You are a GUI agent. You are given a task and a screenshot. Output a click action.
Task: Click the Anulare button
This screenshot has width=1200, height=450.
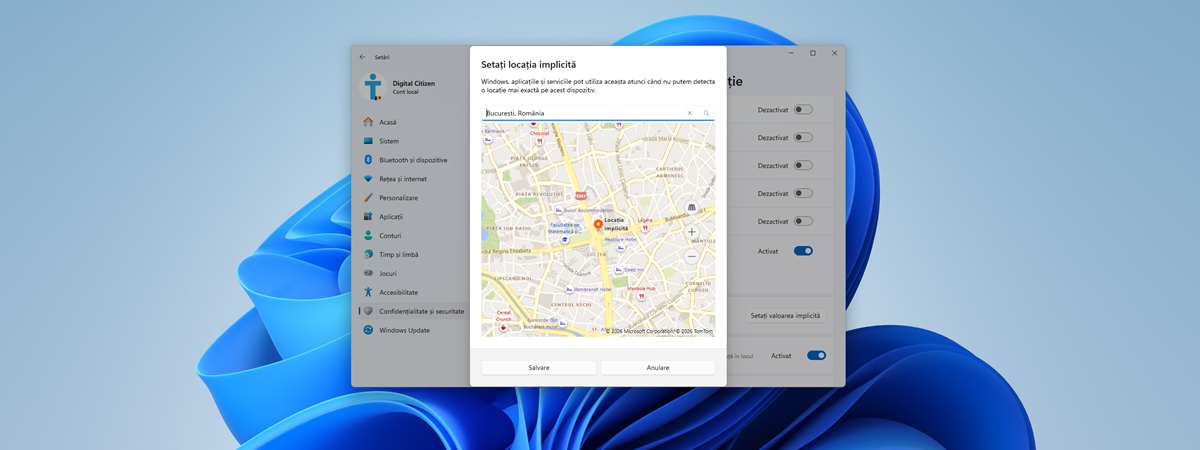(x=658, y=367)
